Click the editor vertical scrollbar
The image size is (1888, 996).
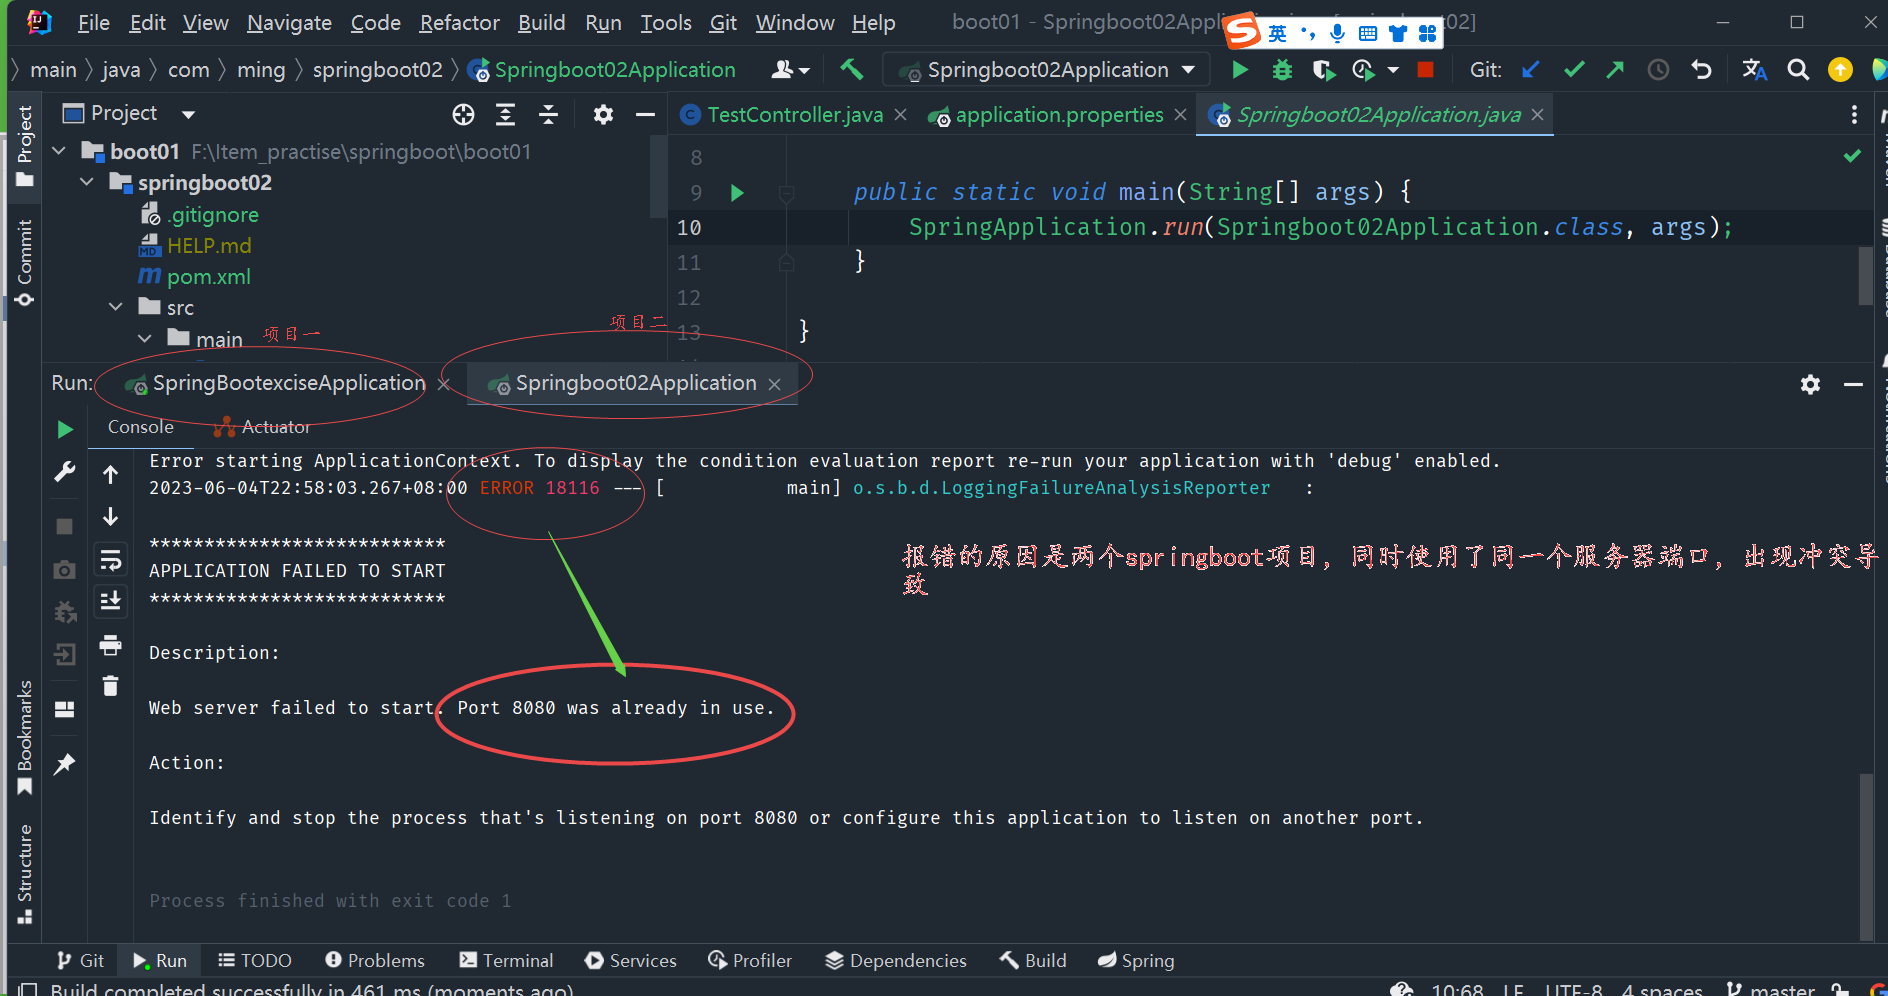[x=1866, y=275]
